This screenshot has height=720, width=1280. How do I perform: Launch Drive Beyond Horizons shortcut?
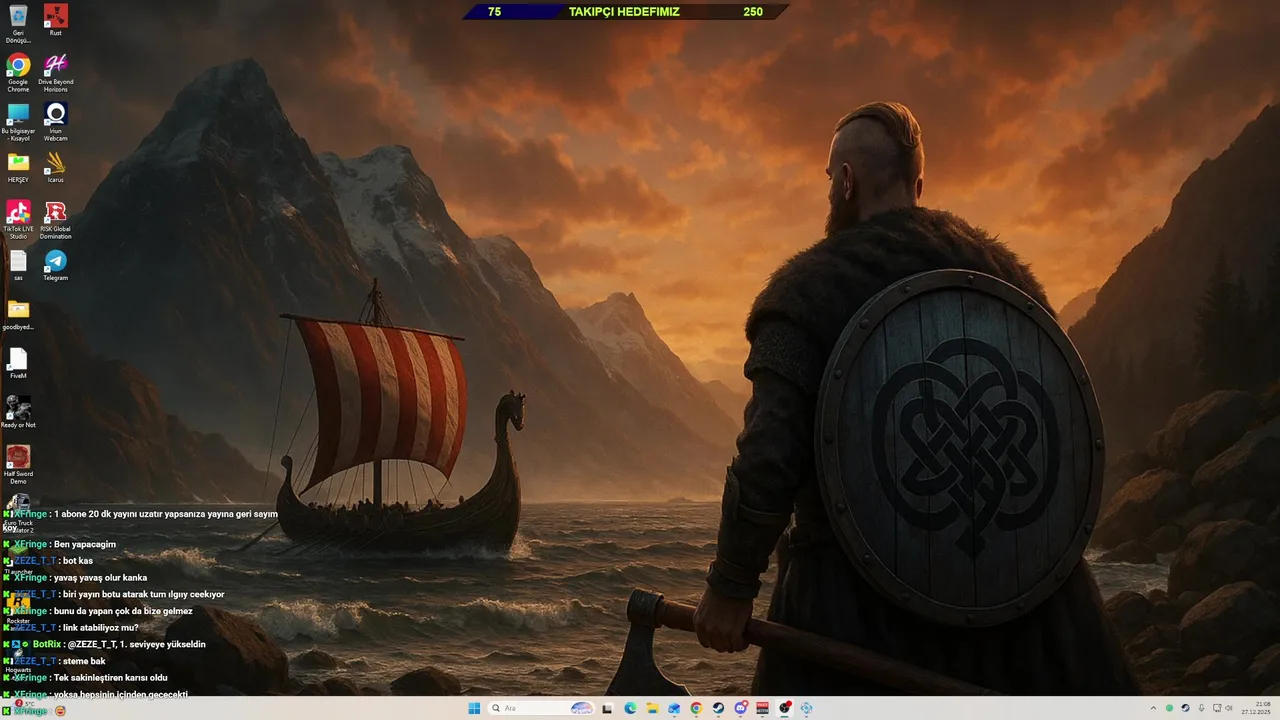56,72
